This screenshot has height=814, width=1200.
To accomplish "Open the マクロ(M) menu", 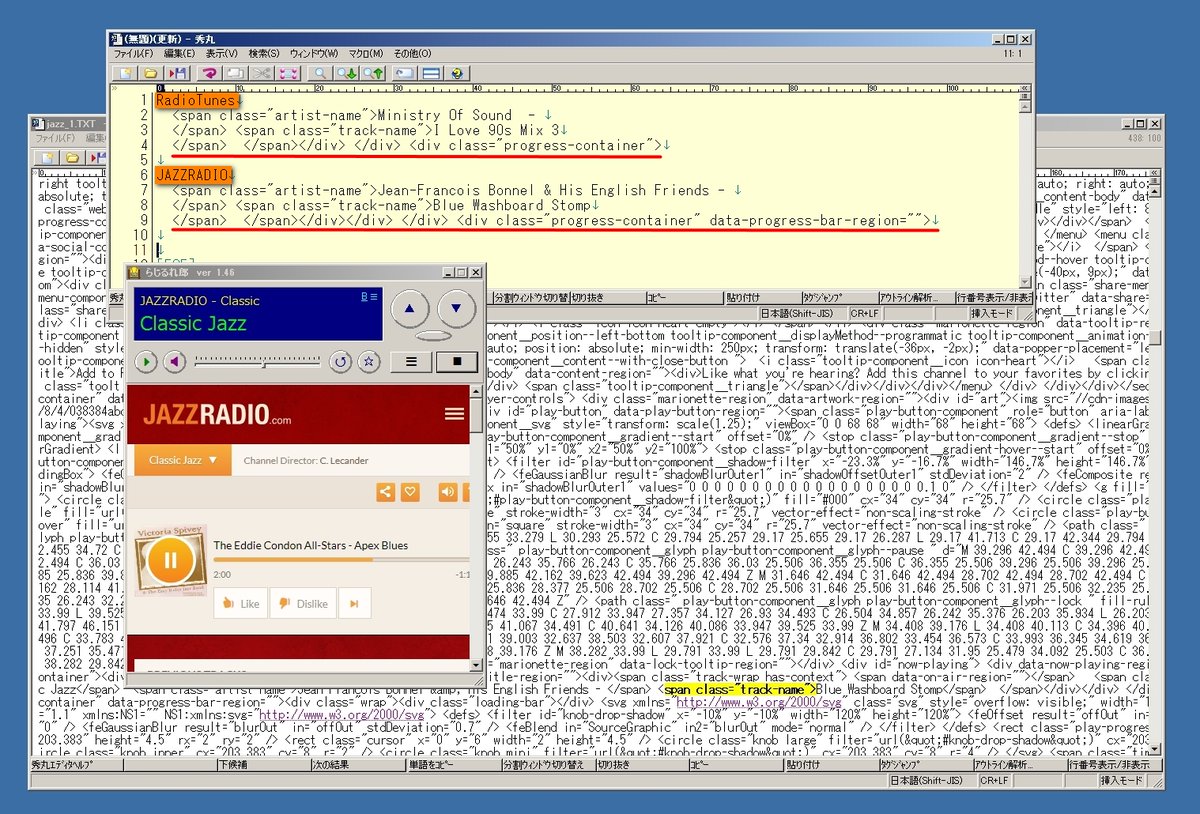I will click(366, 53).
